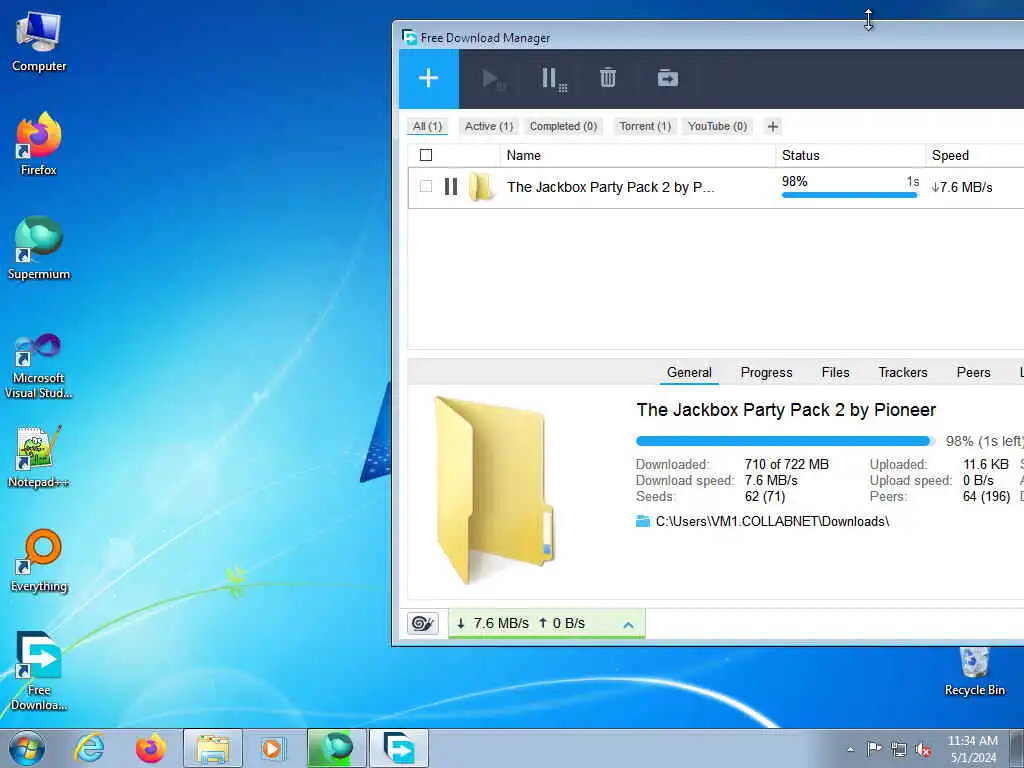Open Windows Explorer taskbar icon
Viewport: 1024px width, 768px height.
pos(213,748)
